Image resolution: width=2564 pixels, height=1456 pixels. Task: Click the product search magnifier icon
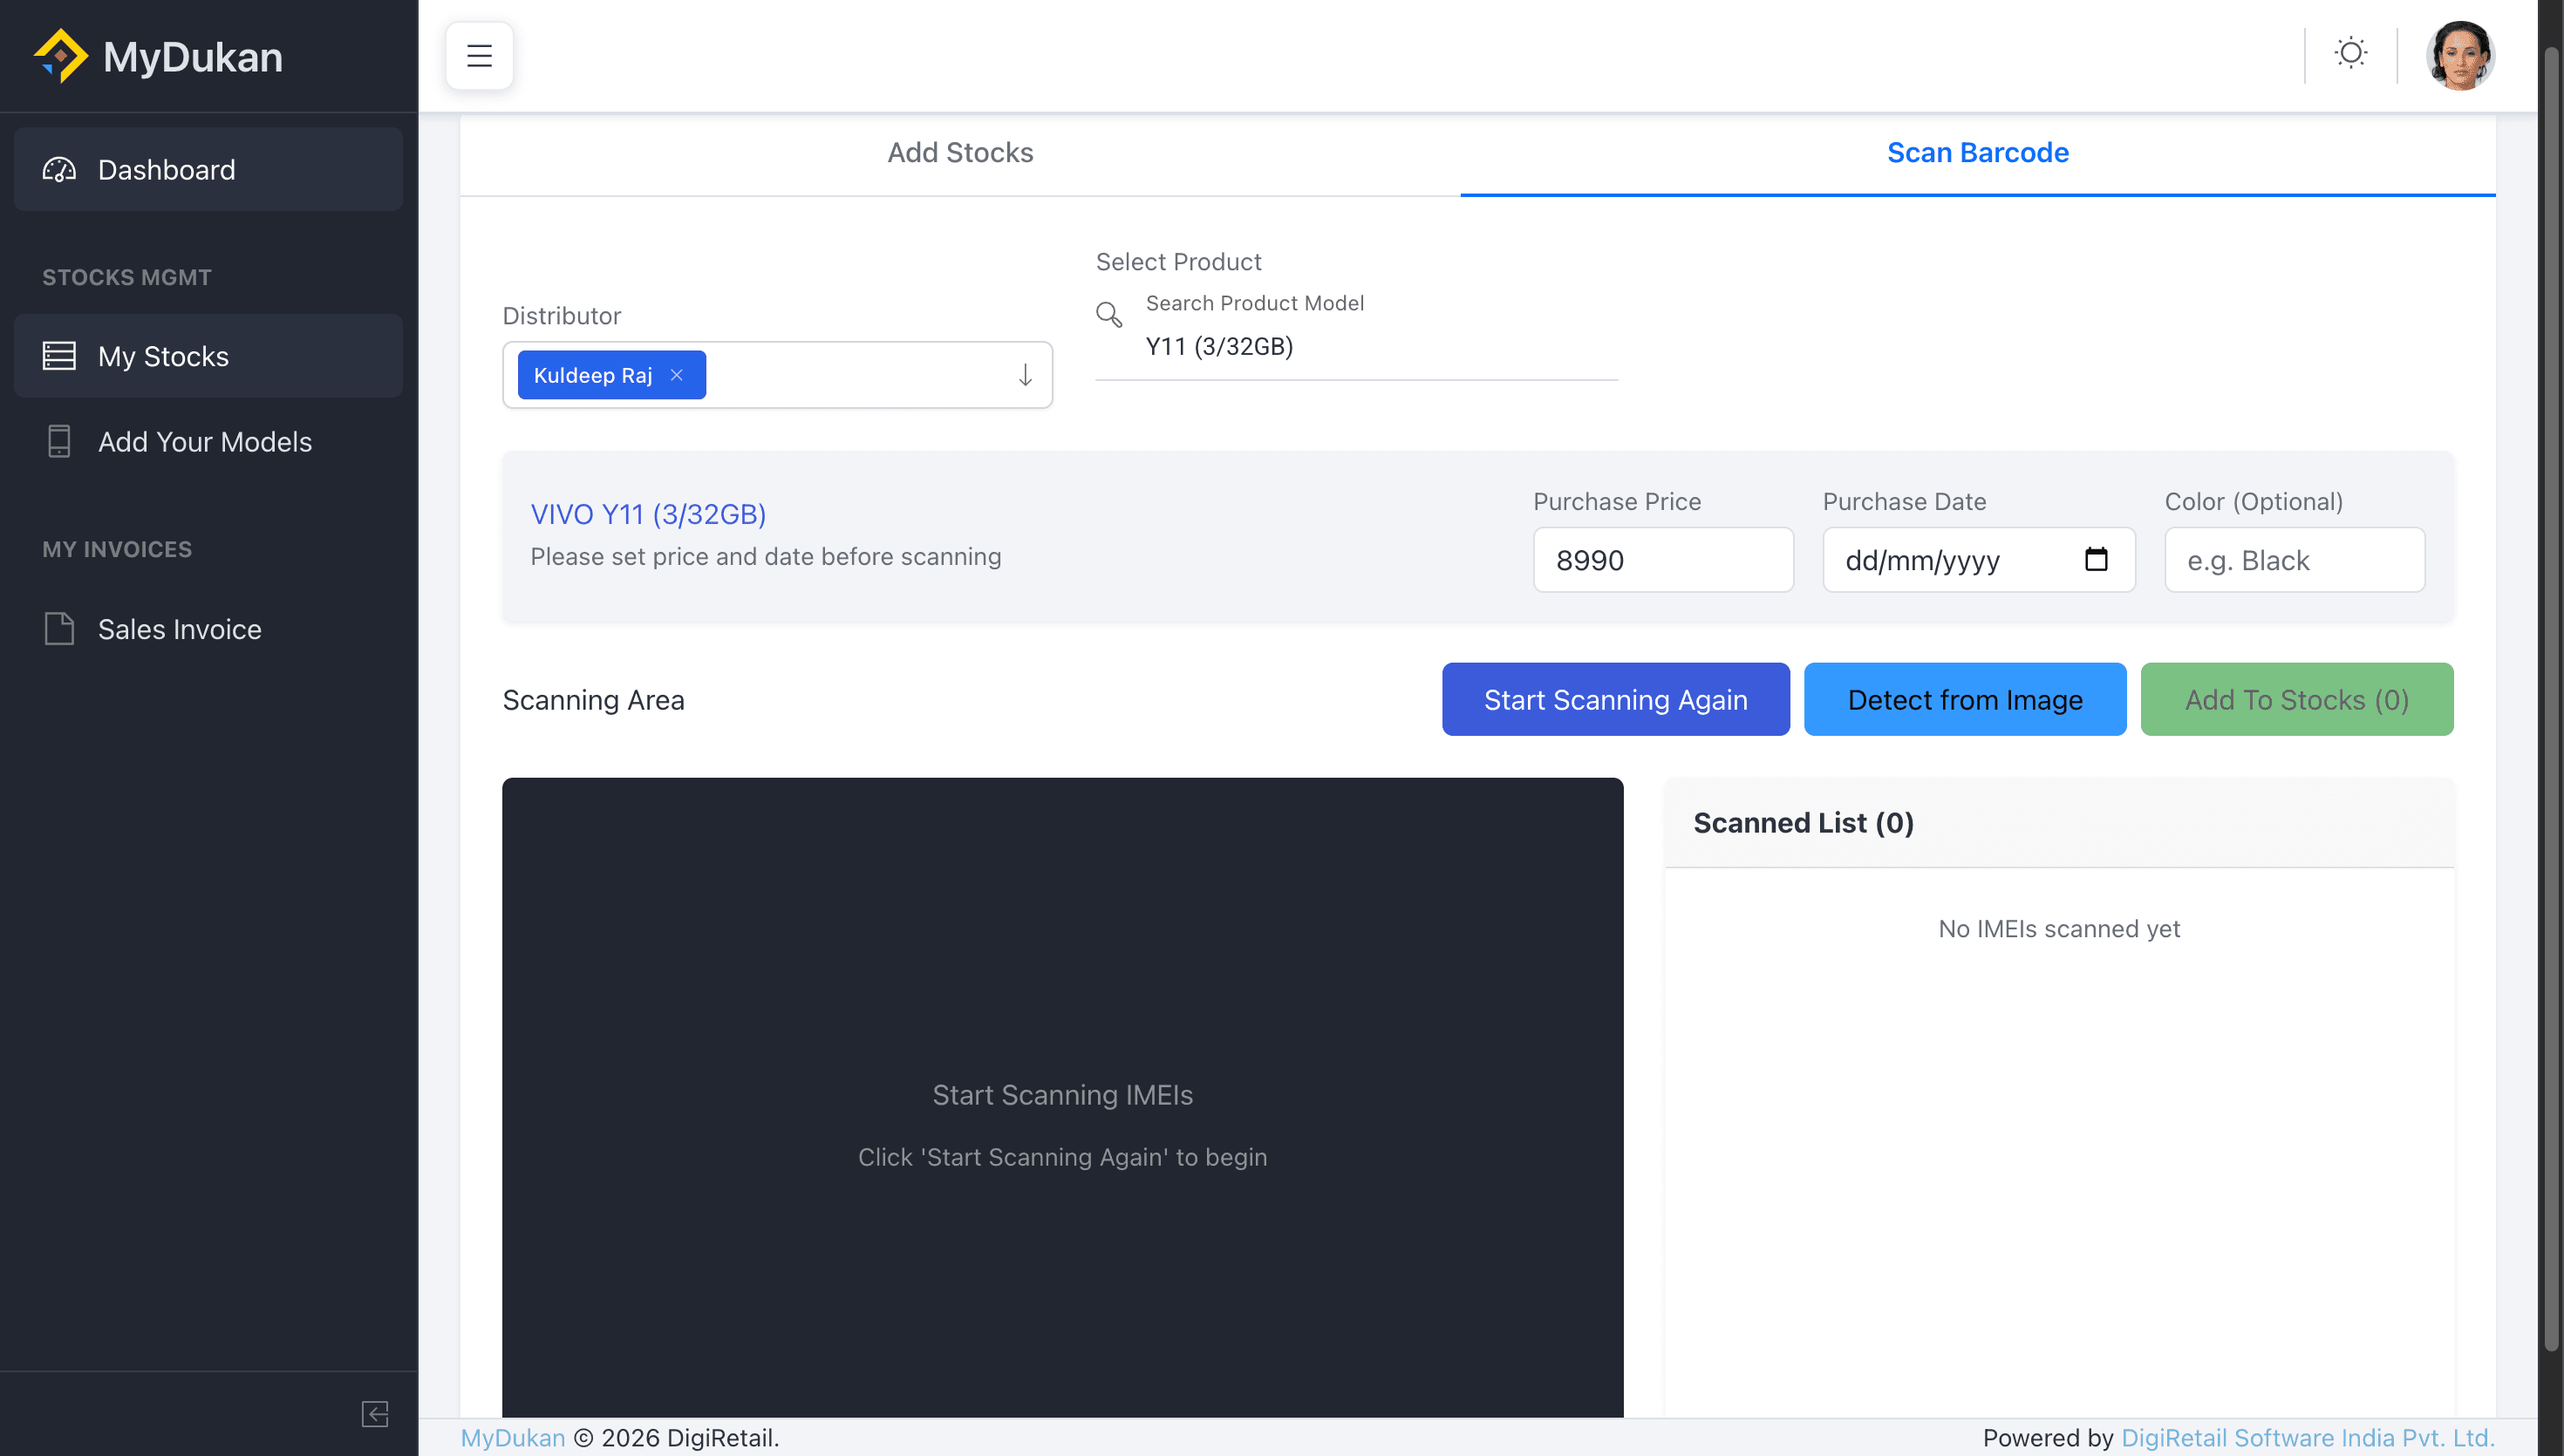(1108, 315)
